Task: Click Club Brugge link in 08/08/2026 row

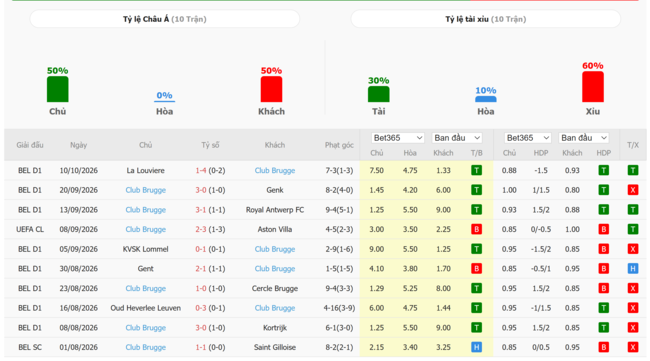Action: (x=146, y=327)
